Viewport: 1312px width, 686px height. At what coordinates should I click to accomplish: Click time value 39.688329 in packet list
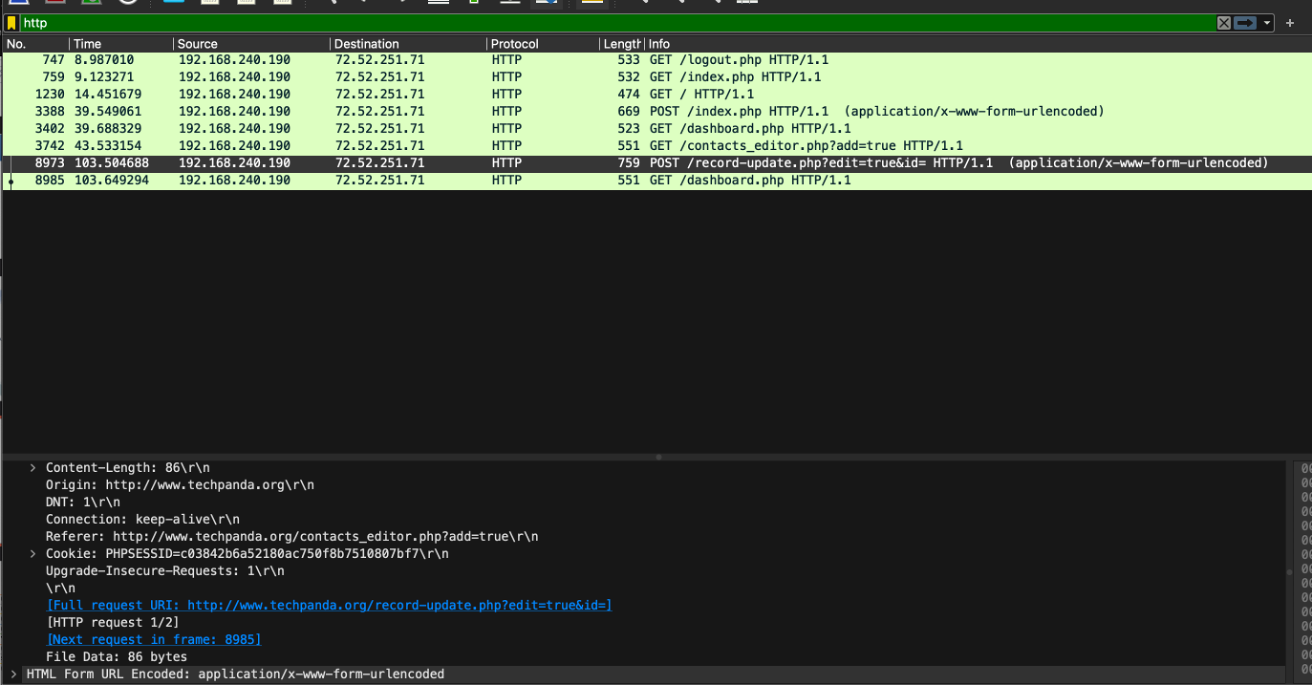tap(108, 128)
